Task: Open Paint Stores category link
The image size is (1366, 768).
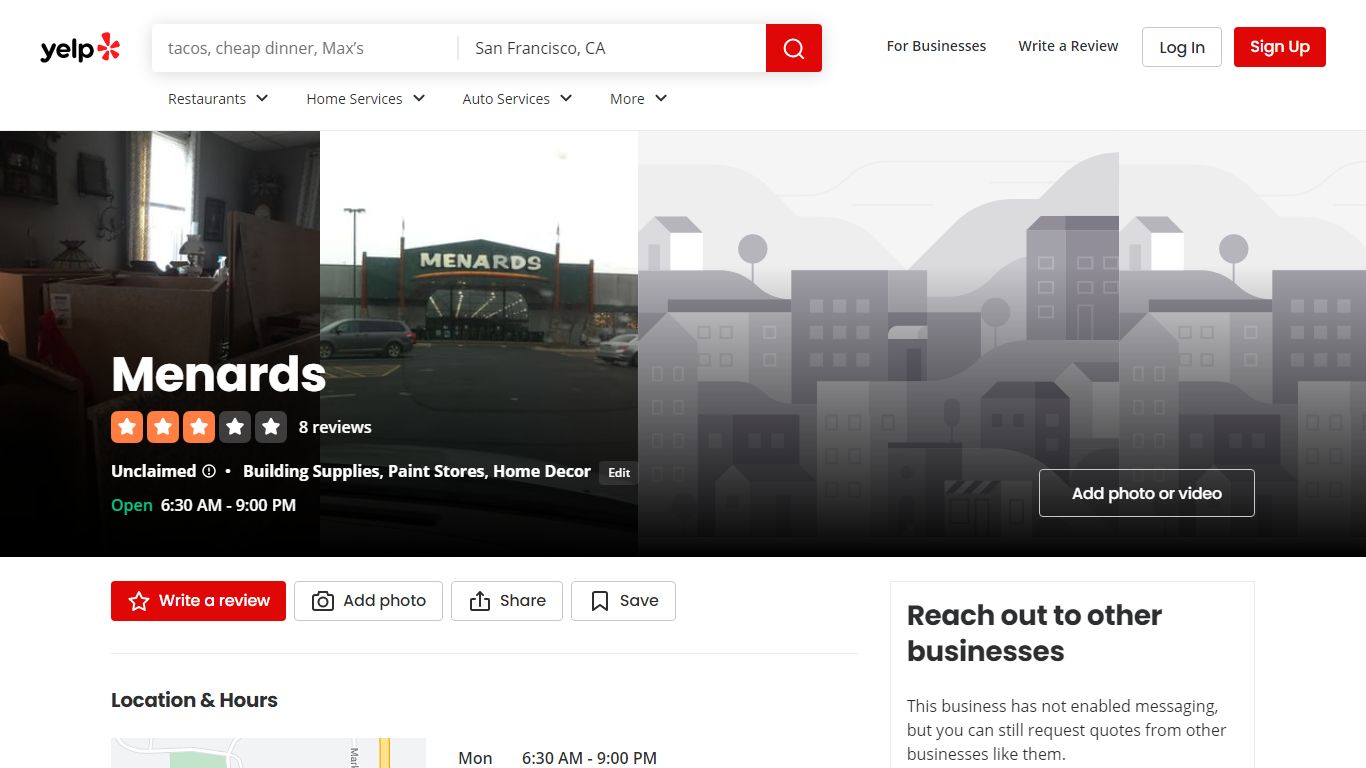Action: [436, 471]
